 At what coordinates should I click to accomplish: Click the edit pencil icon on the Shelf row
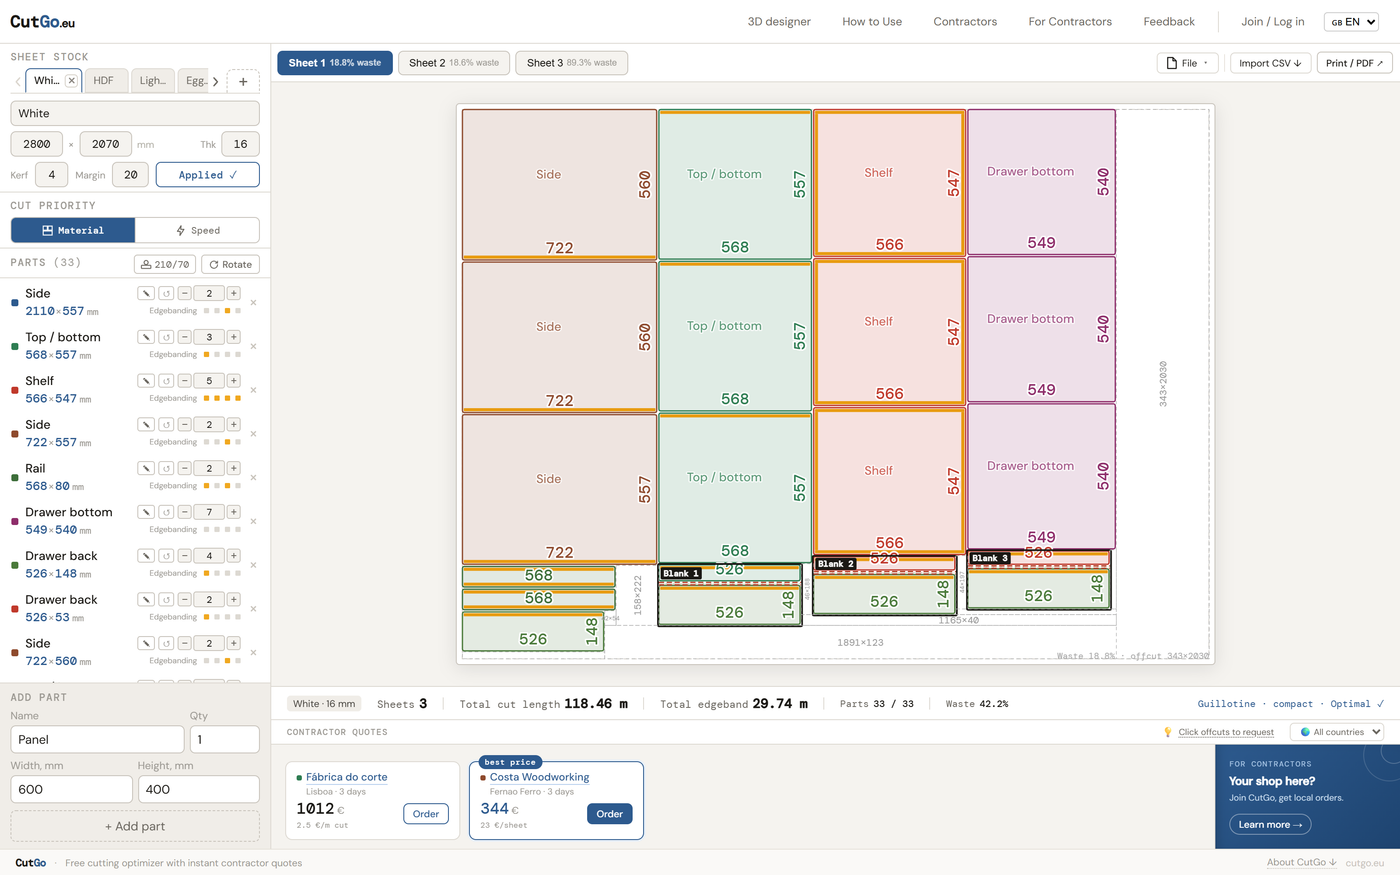[146, 381]
